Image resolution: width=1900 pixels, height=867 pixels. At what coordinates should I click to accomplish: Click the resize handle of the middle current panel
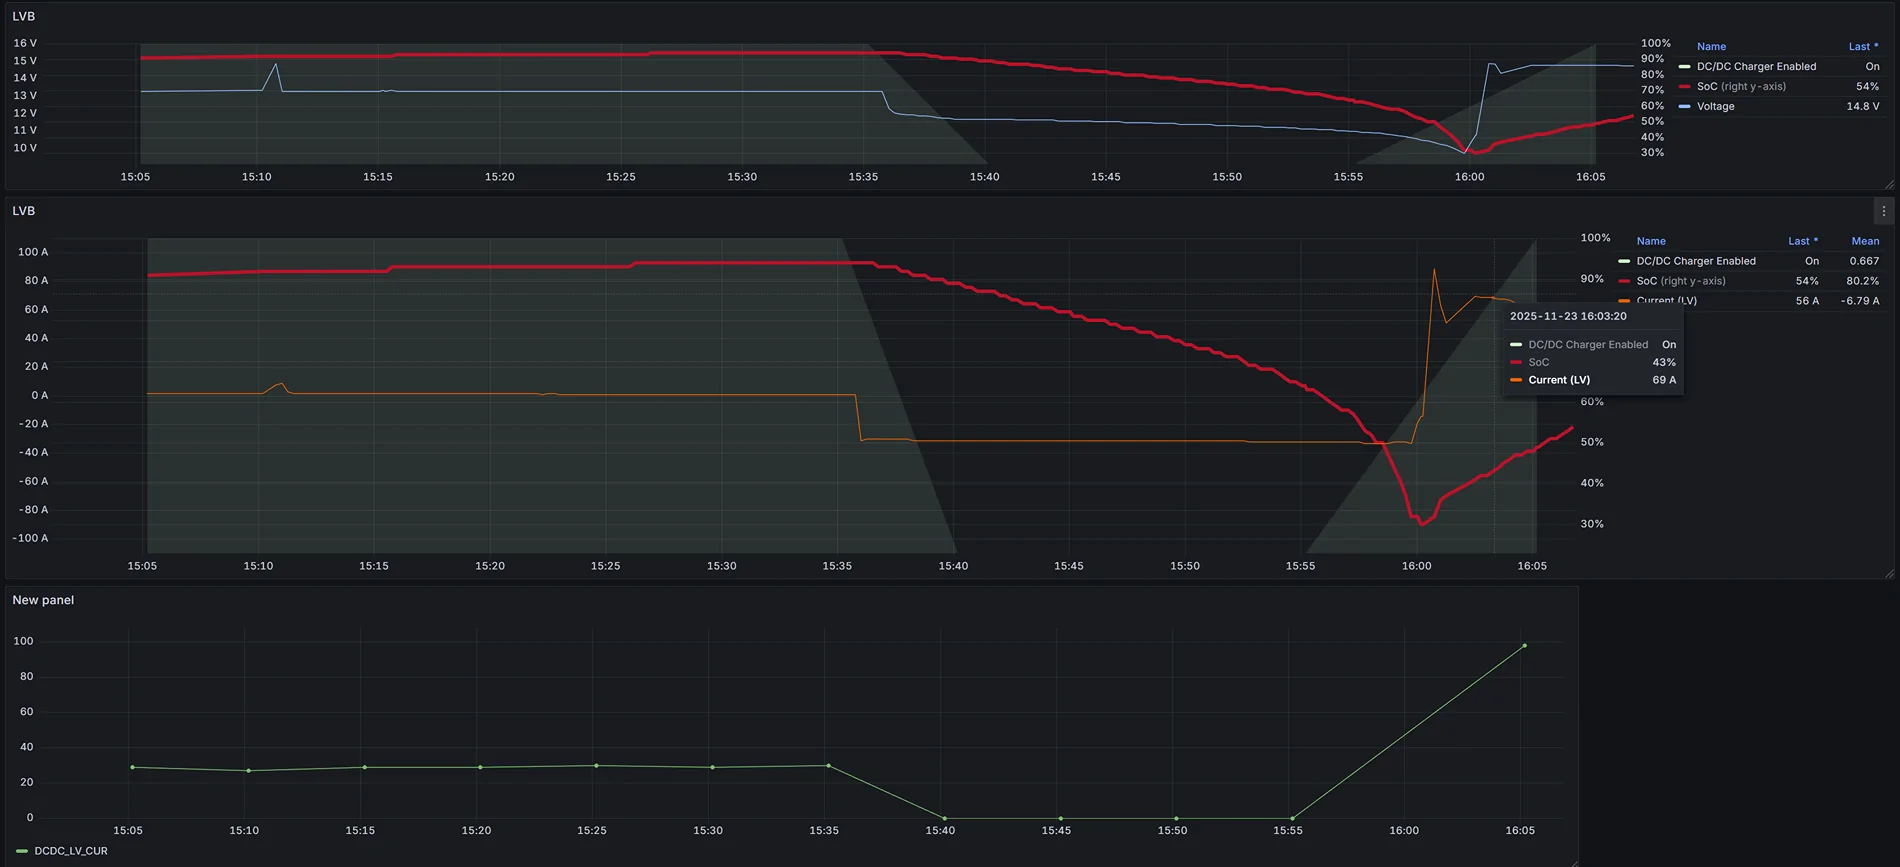[x=1889, y=574]
